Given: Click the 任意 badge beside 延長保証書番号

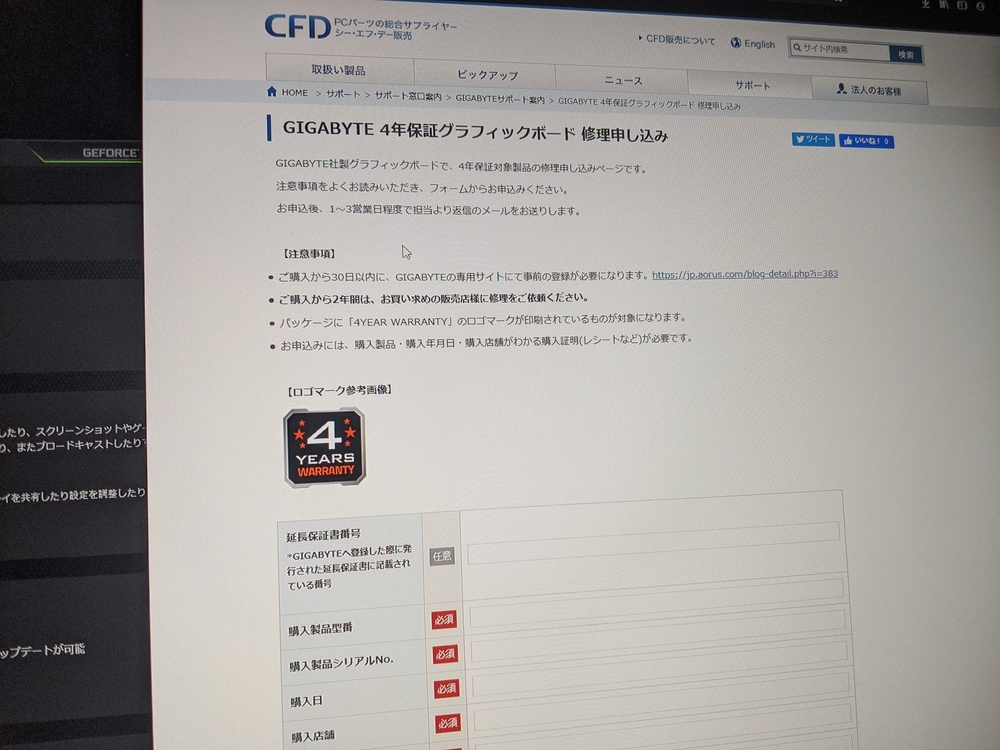Looking at the screenshot, I should pyautogui.click(x=441, y=556).
